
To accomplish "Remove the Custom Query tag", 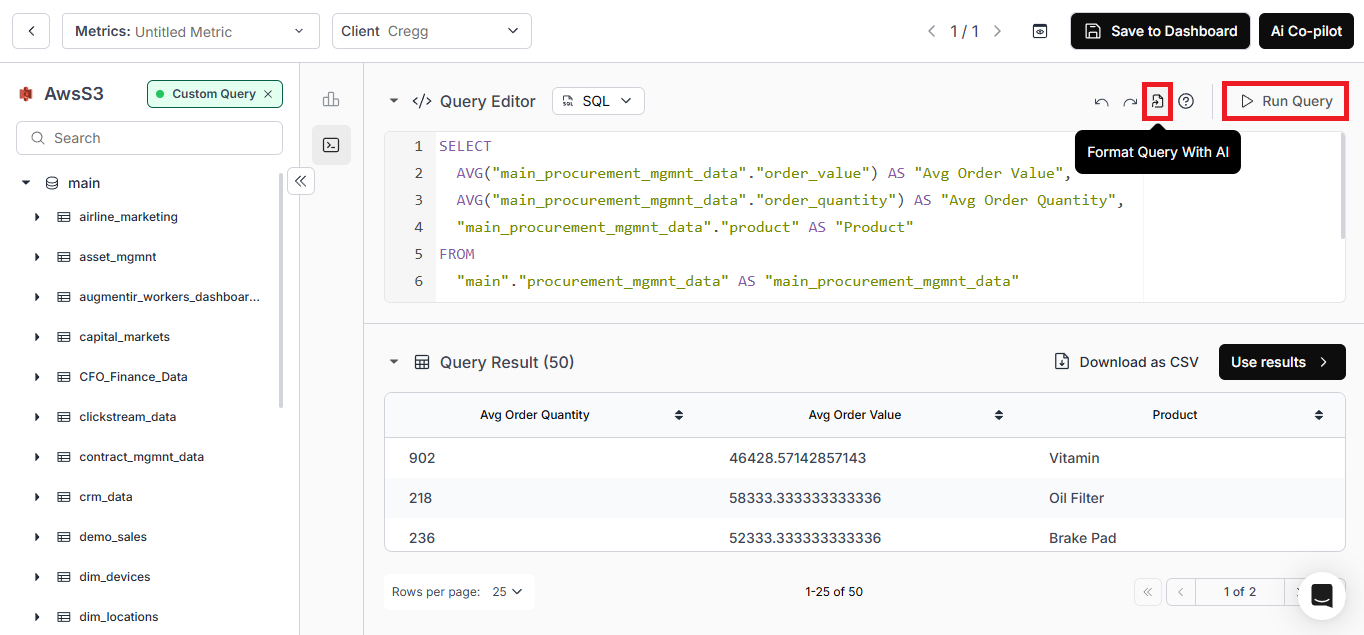I will [268, 94].
